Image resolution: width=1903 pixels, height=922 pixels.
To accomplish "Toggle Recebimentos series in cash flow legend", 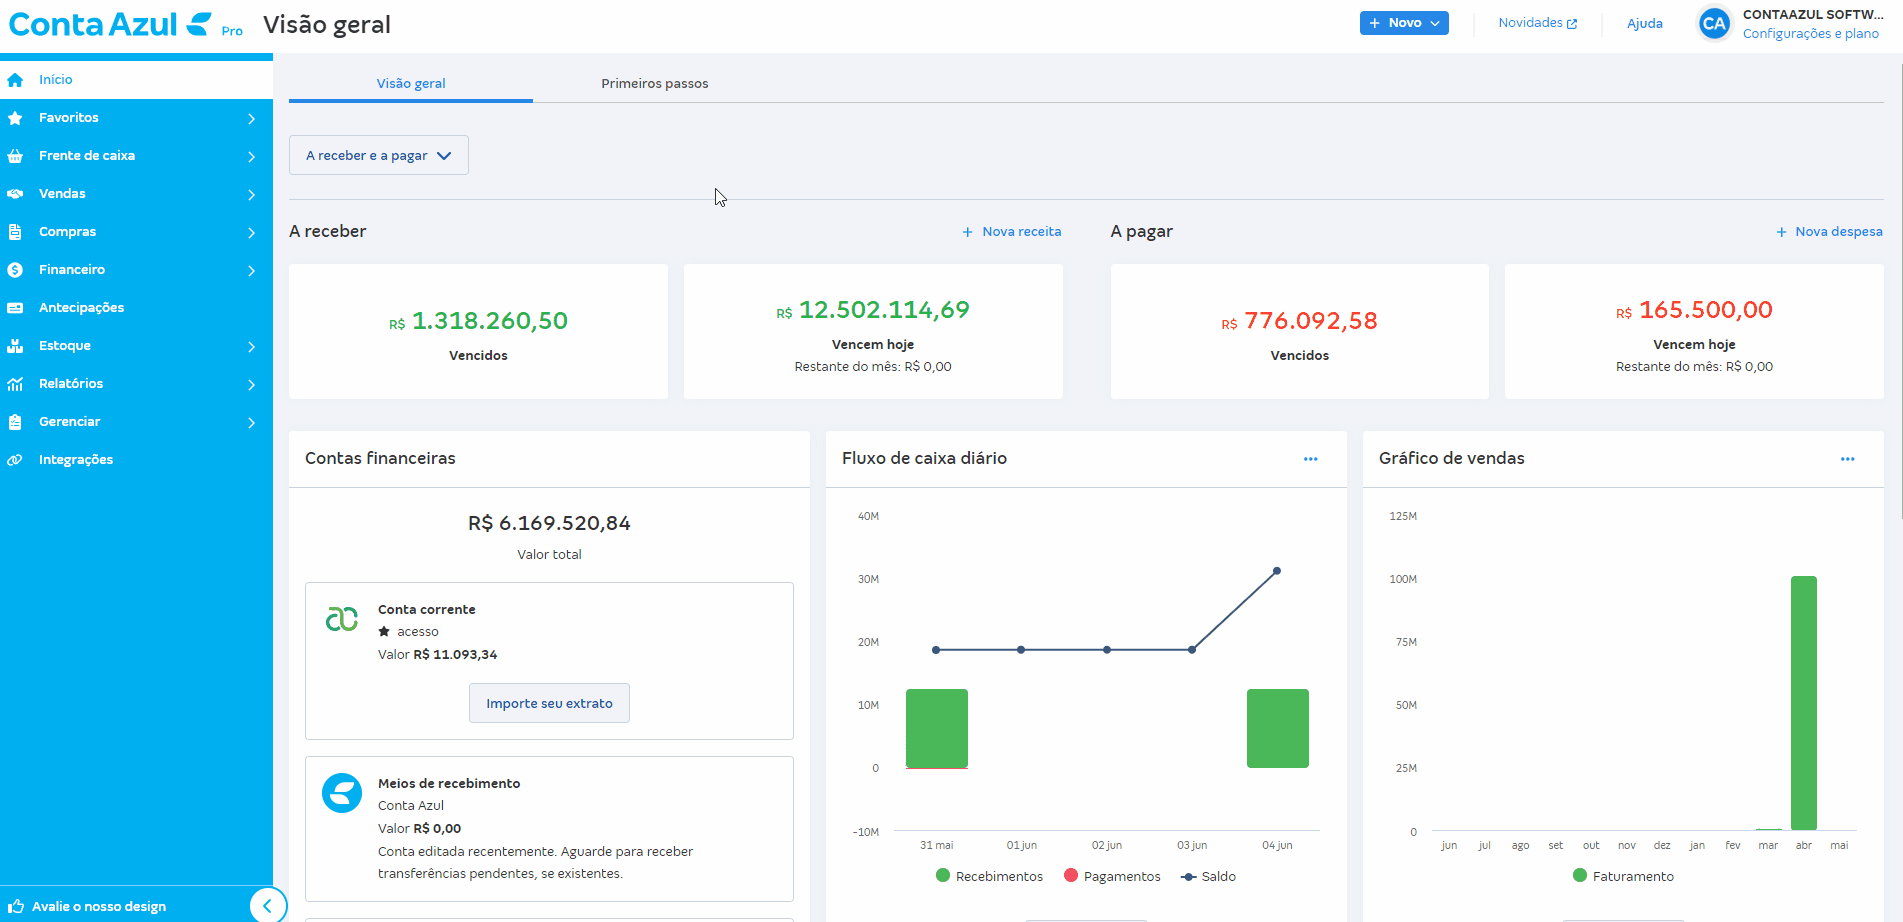I will (x=989, y=876).
